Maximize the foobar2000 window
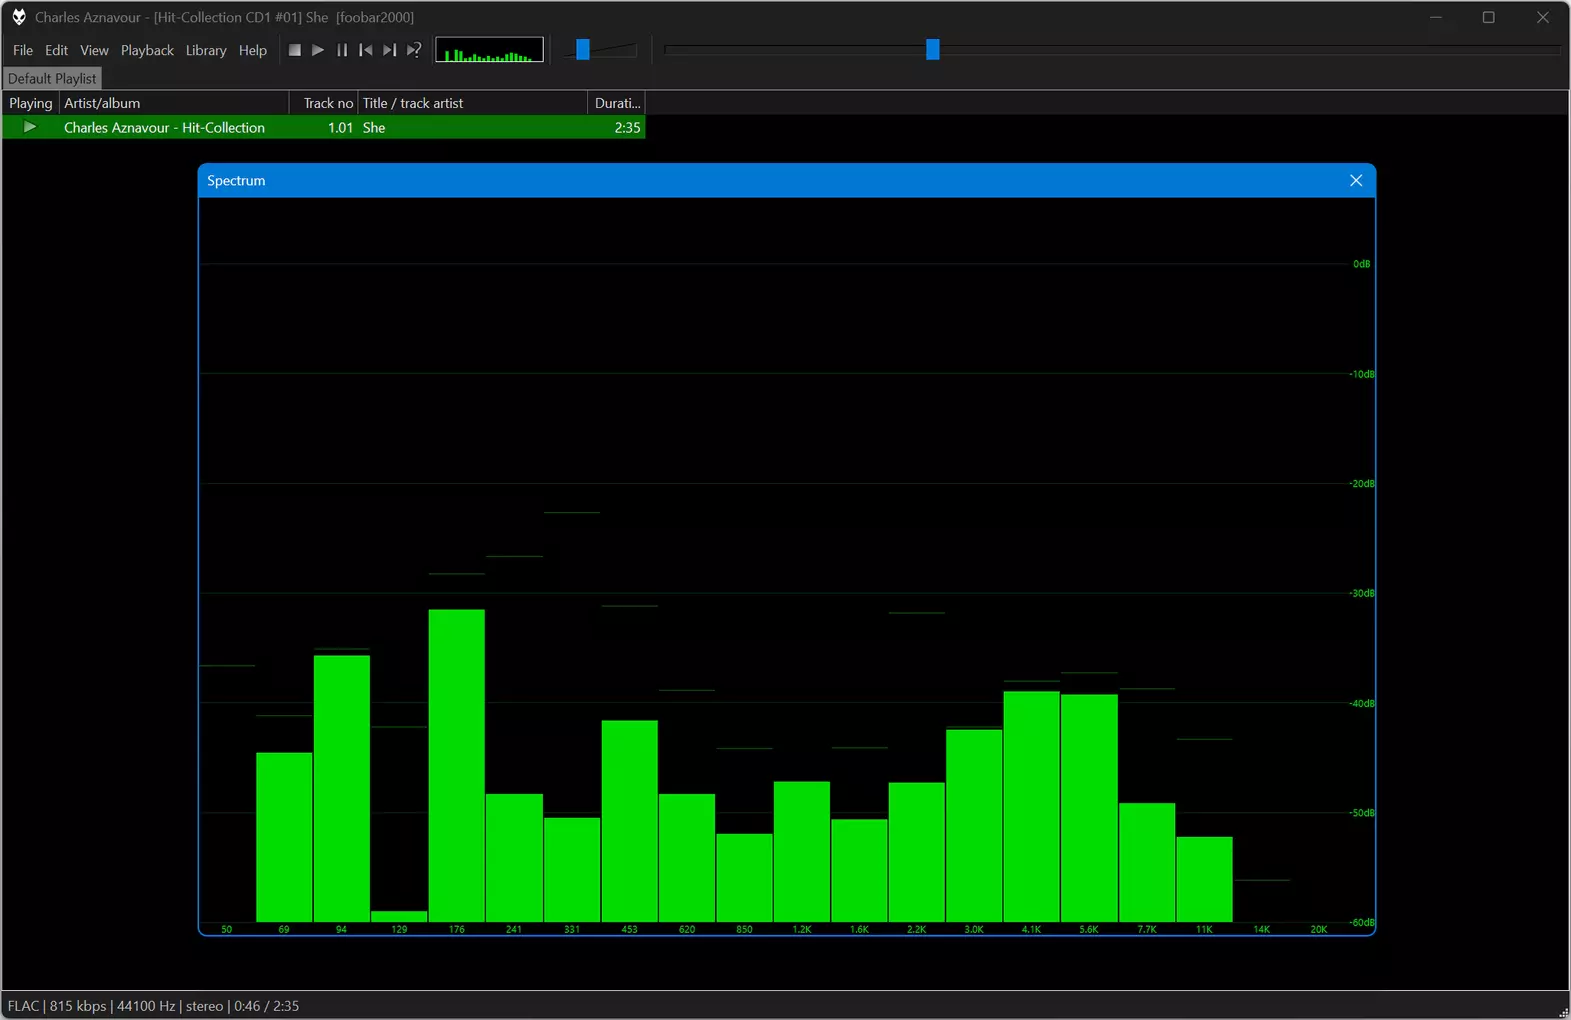 (1488, 17)
